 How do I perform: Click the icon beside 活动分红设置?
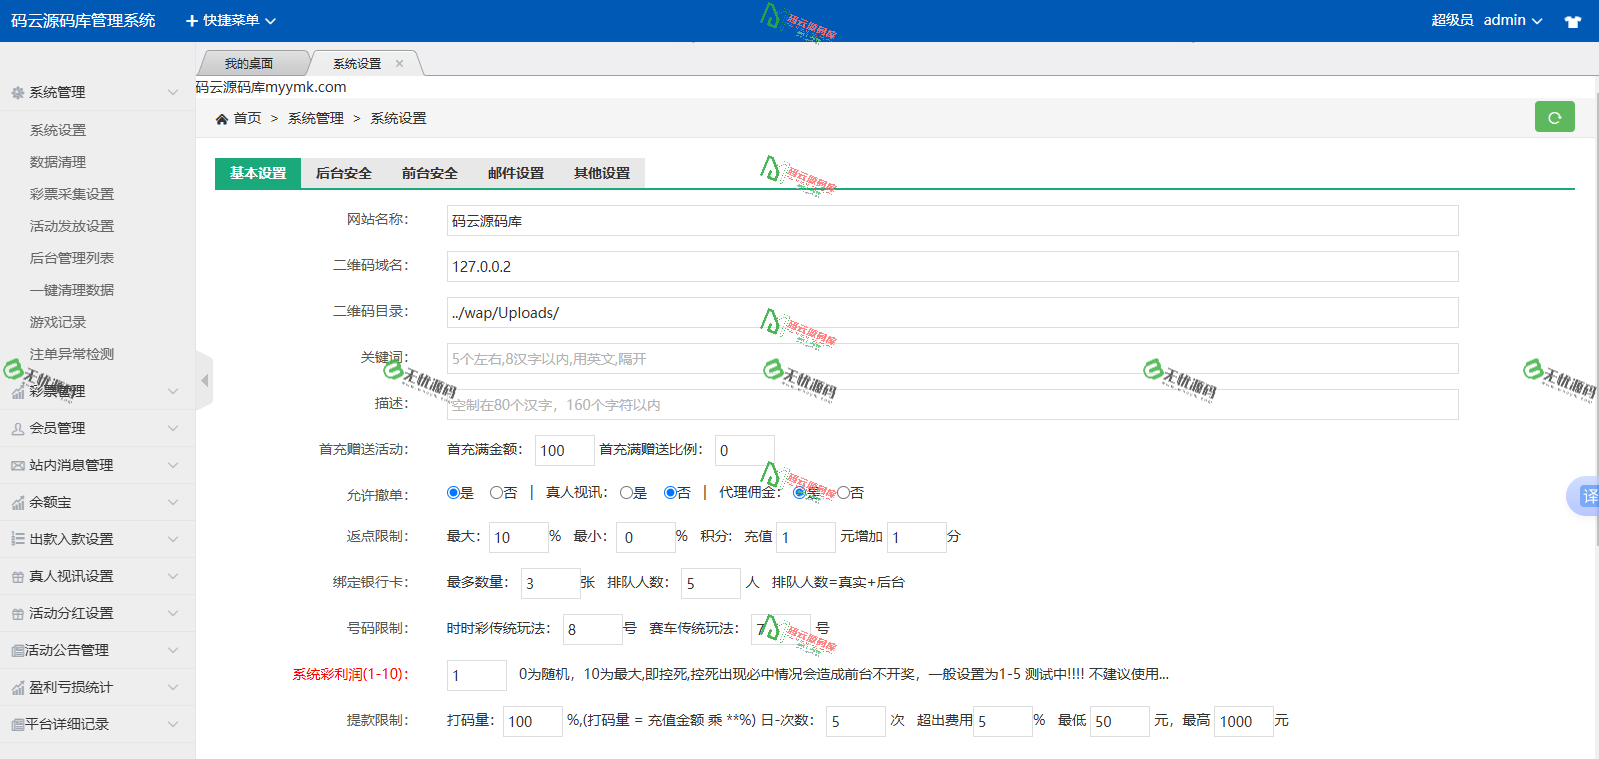17,613
